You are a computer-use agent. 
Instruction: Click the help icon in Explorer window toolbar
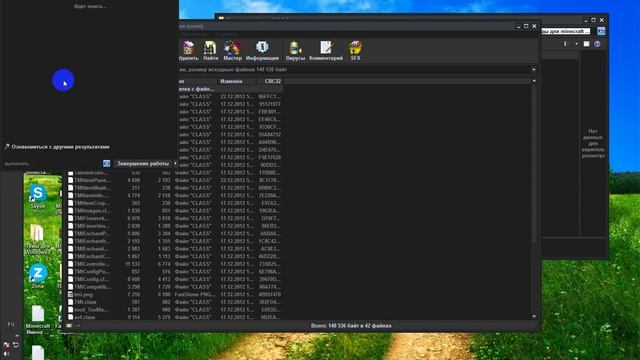(x=597, y=44)
